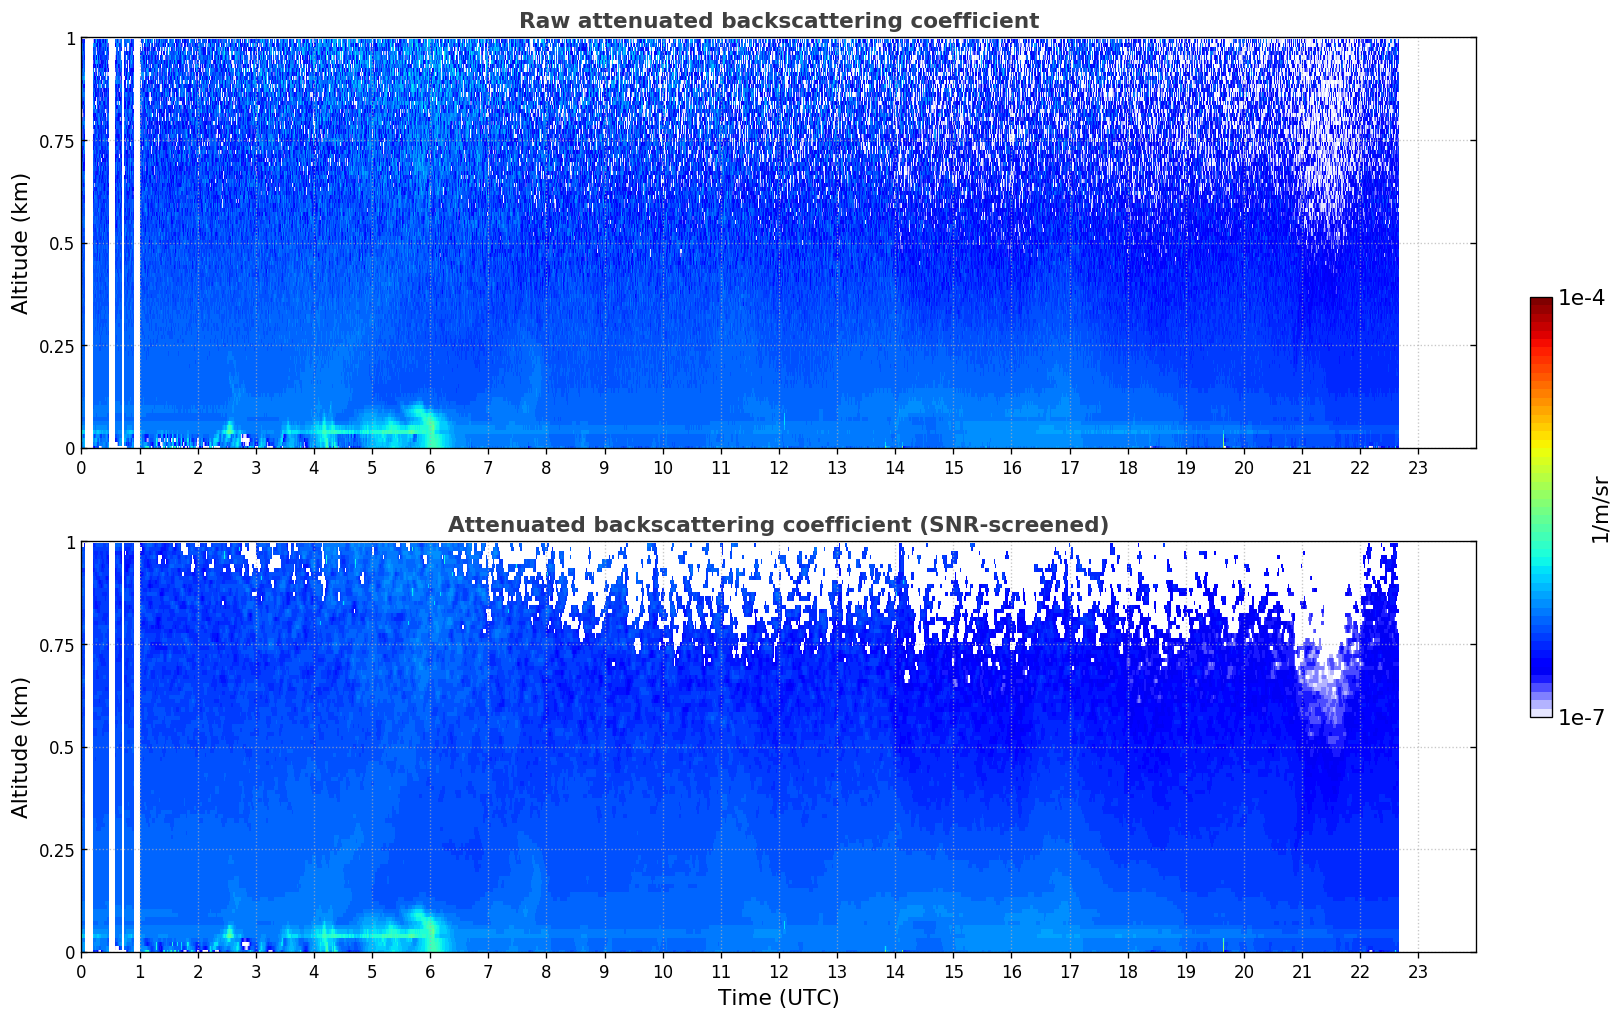Viewport: 1621px width, 1020px height.
Task: Click the 'Raw attenuated backscattering coefficient' title
Action: coord(778,21)
